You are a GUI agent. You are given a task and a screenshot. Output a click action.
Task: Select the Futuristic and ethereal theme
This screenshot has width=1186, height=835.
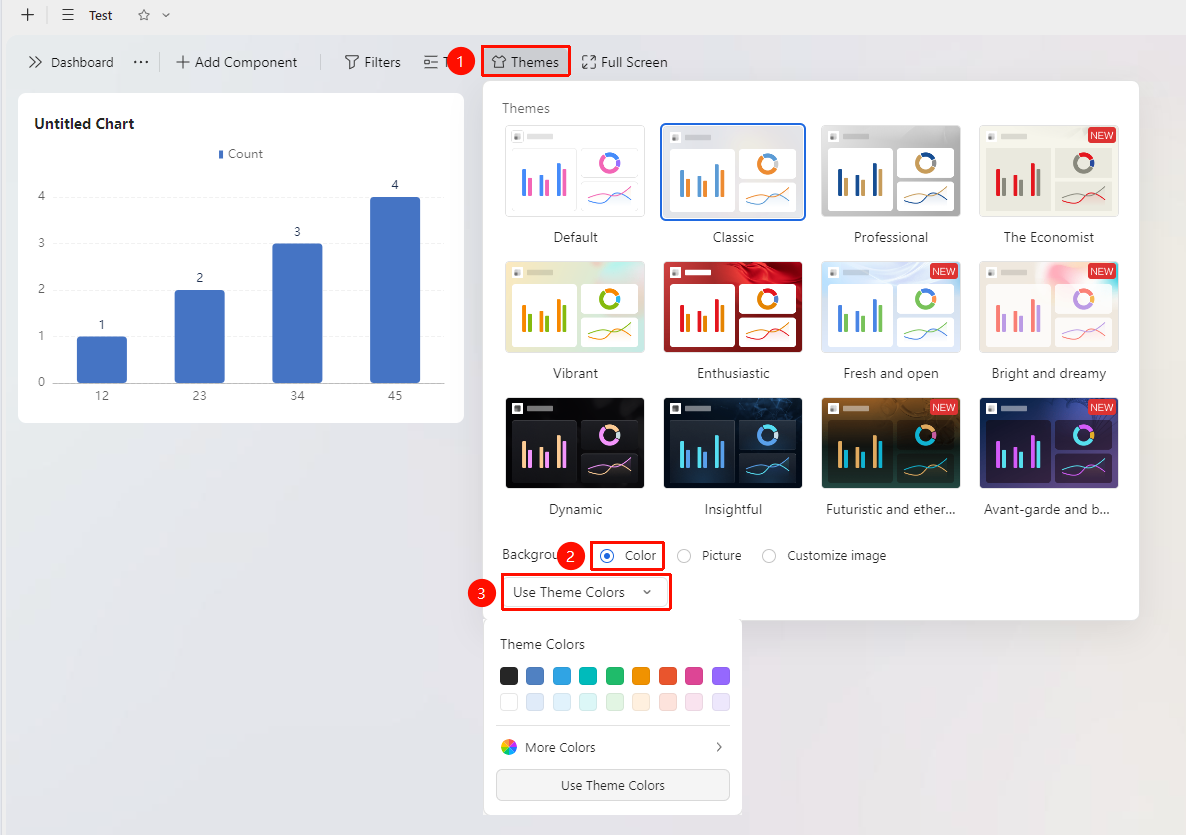pyautogui.click(x=891, y=443)
